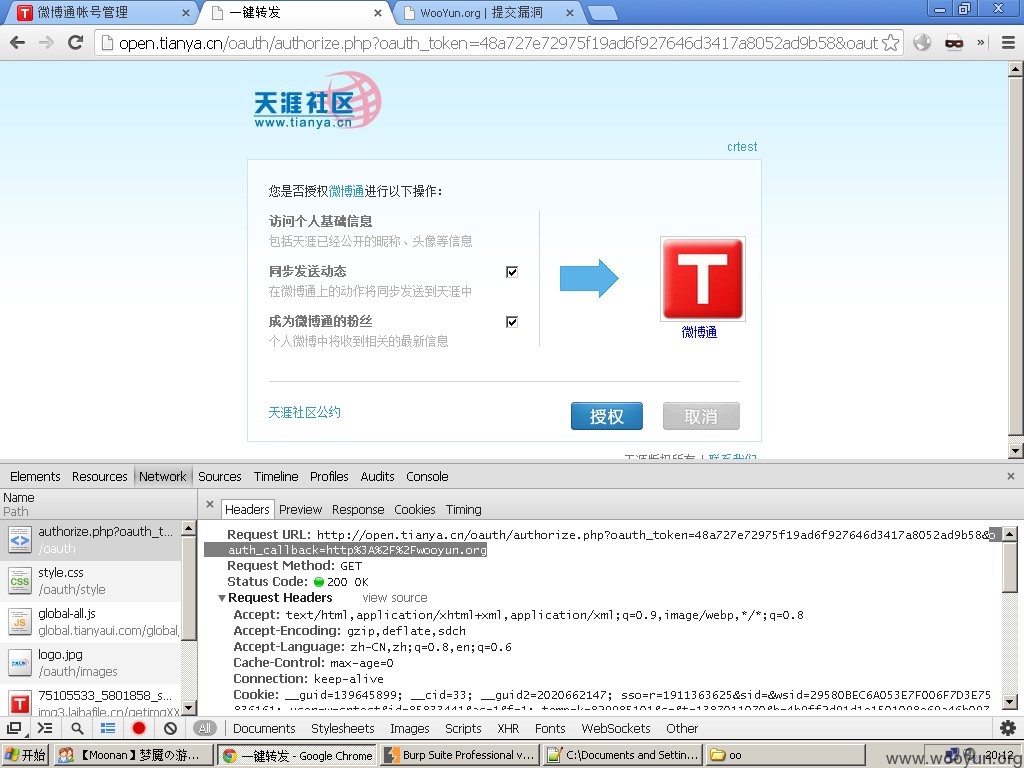Close the request details pane X
This screenshot has width=1024, height=768.
coord(210,504)
